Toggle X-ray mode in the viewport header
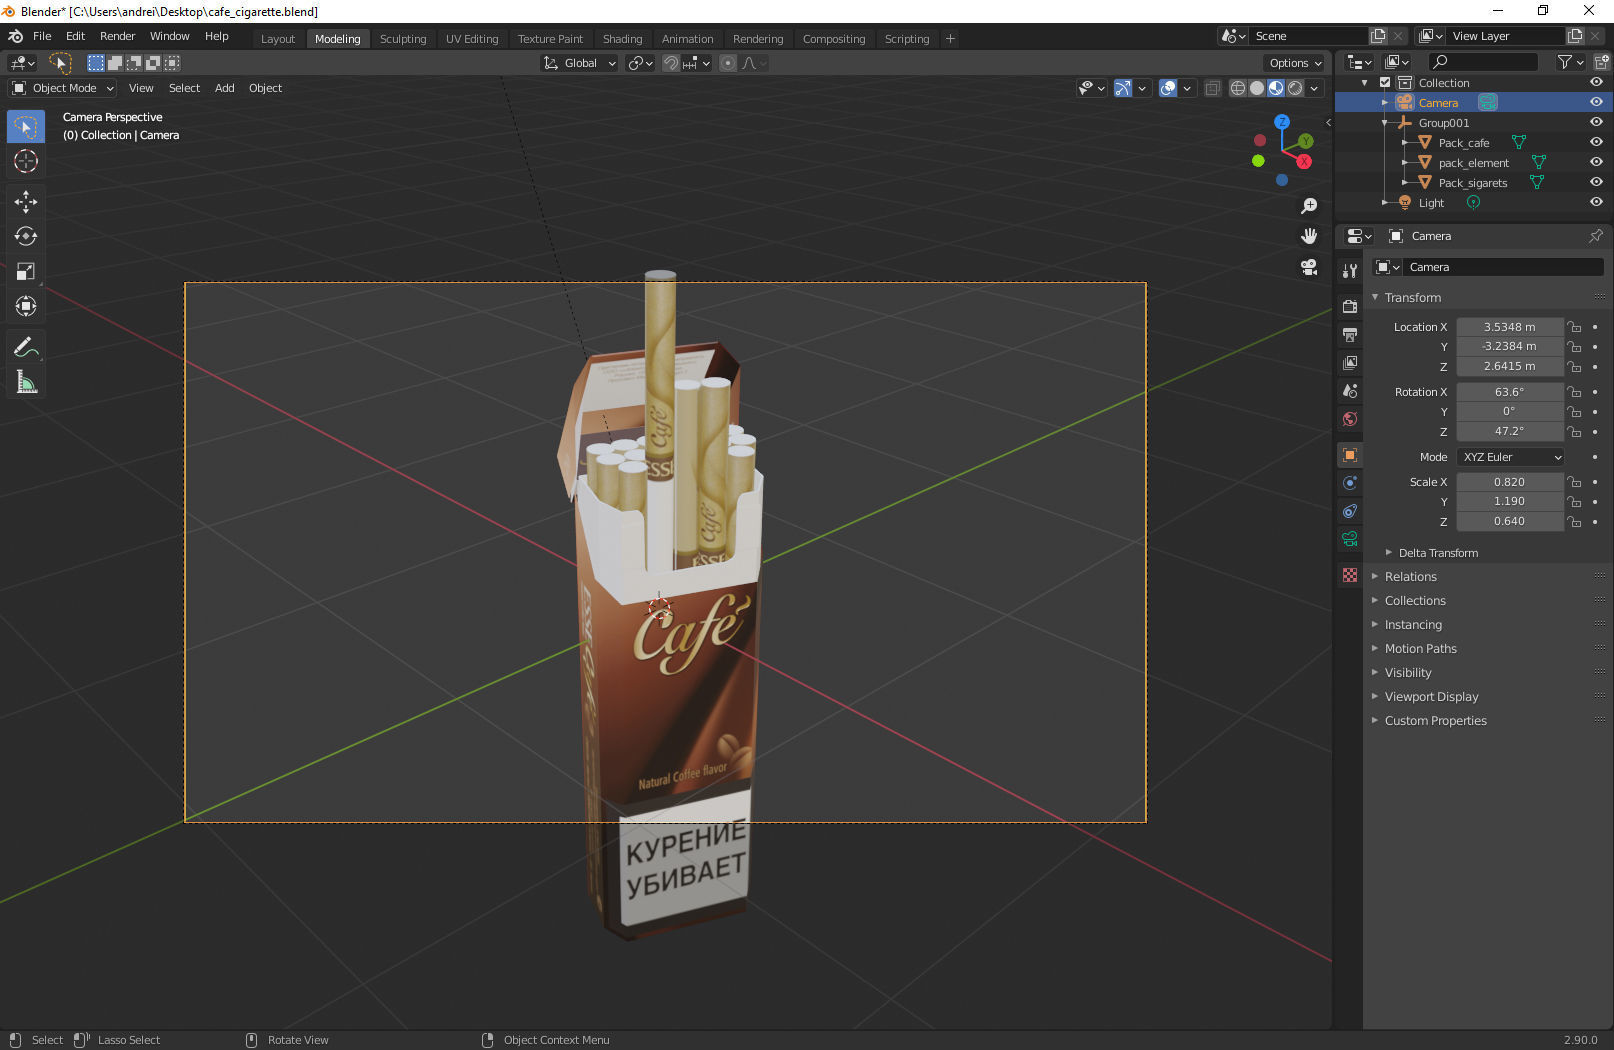1614x1050 pixels. coord(1212,88)
